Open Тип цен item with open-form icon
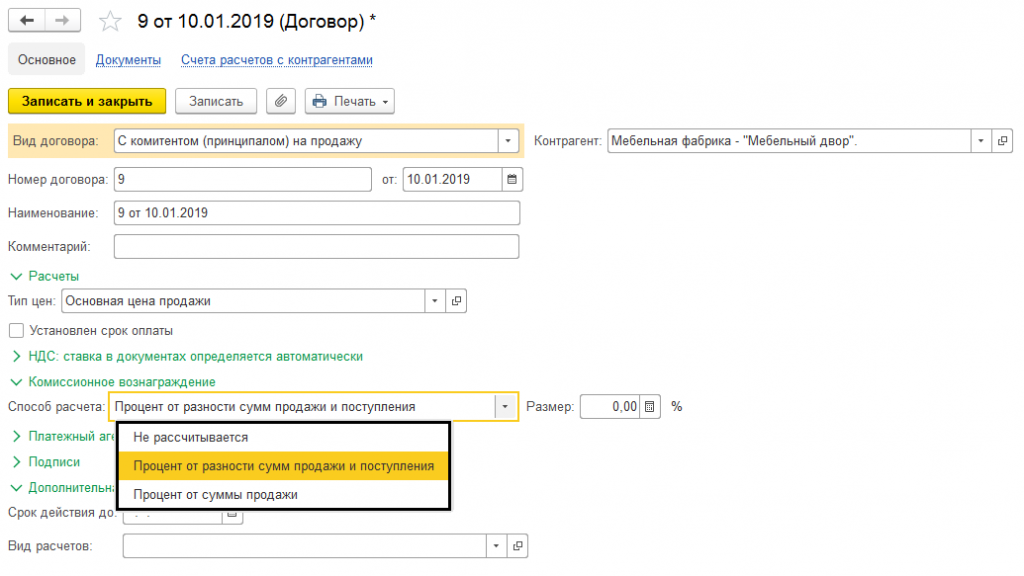The height and width of the screenshot is (576, 1024). coord(456,301)
